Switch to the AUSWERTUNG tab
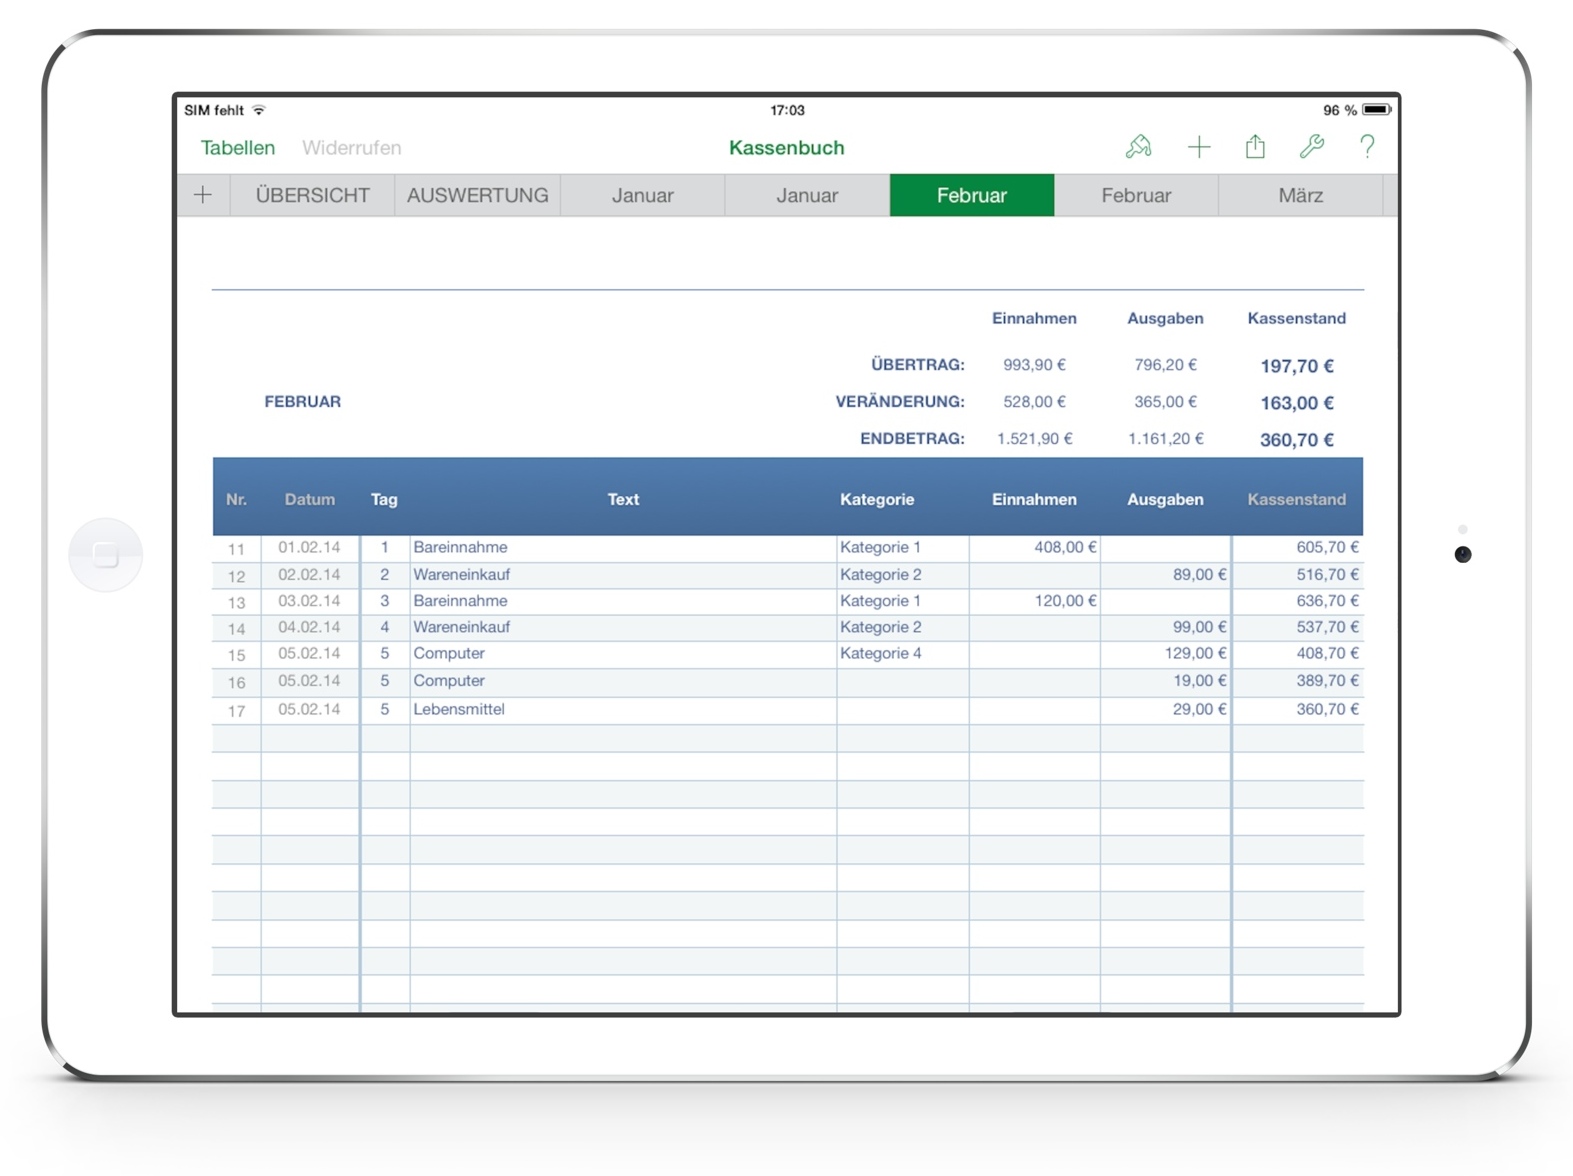1573x1176 pixels. click(477, 195)
